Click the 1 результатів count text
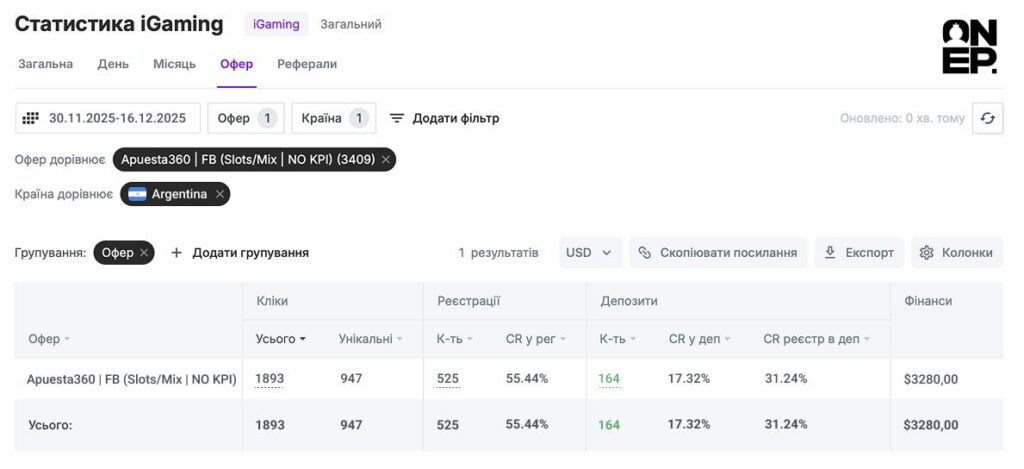 498,253
